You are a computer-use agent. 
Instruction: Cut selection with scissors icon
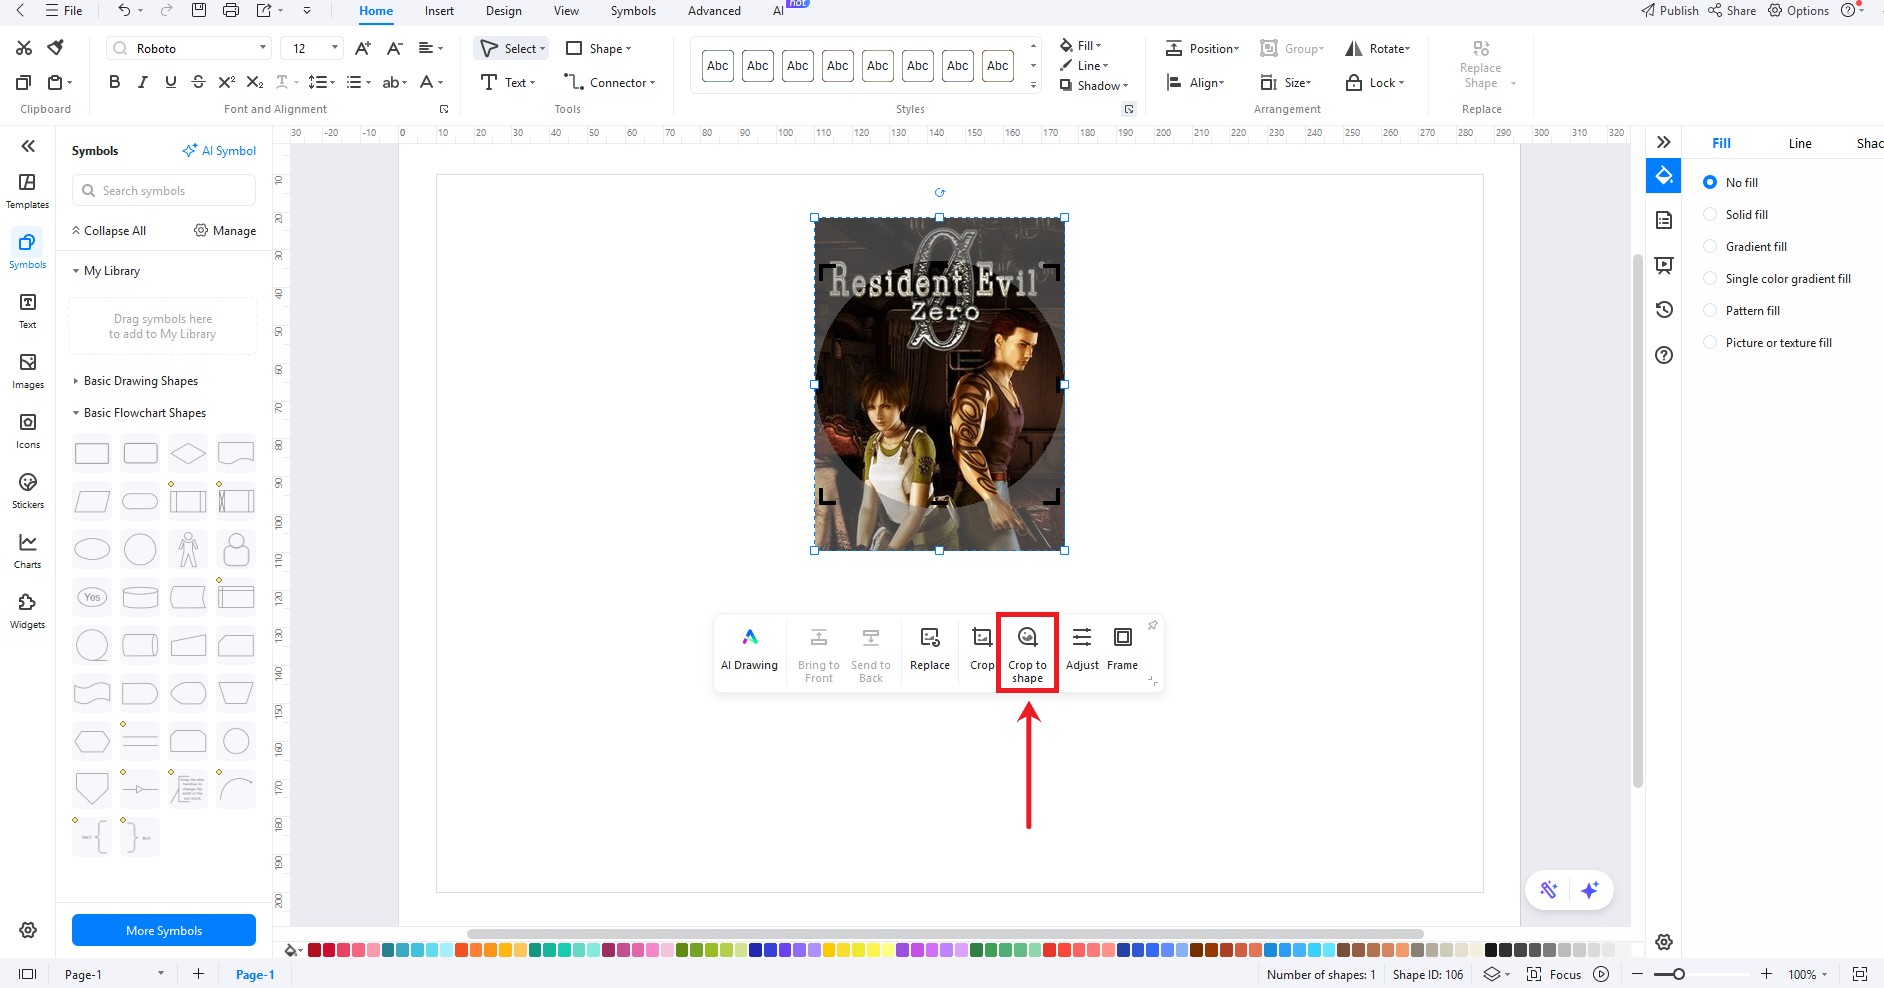[24, 48]
